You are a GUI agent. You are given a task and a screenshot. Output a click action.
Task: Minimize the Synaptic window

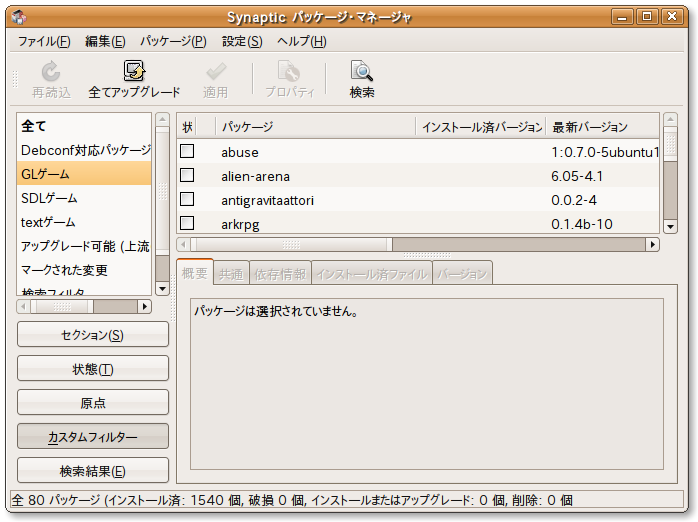(622, 17)
